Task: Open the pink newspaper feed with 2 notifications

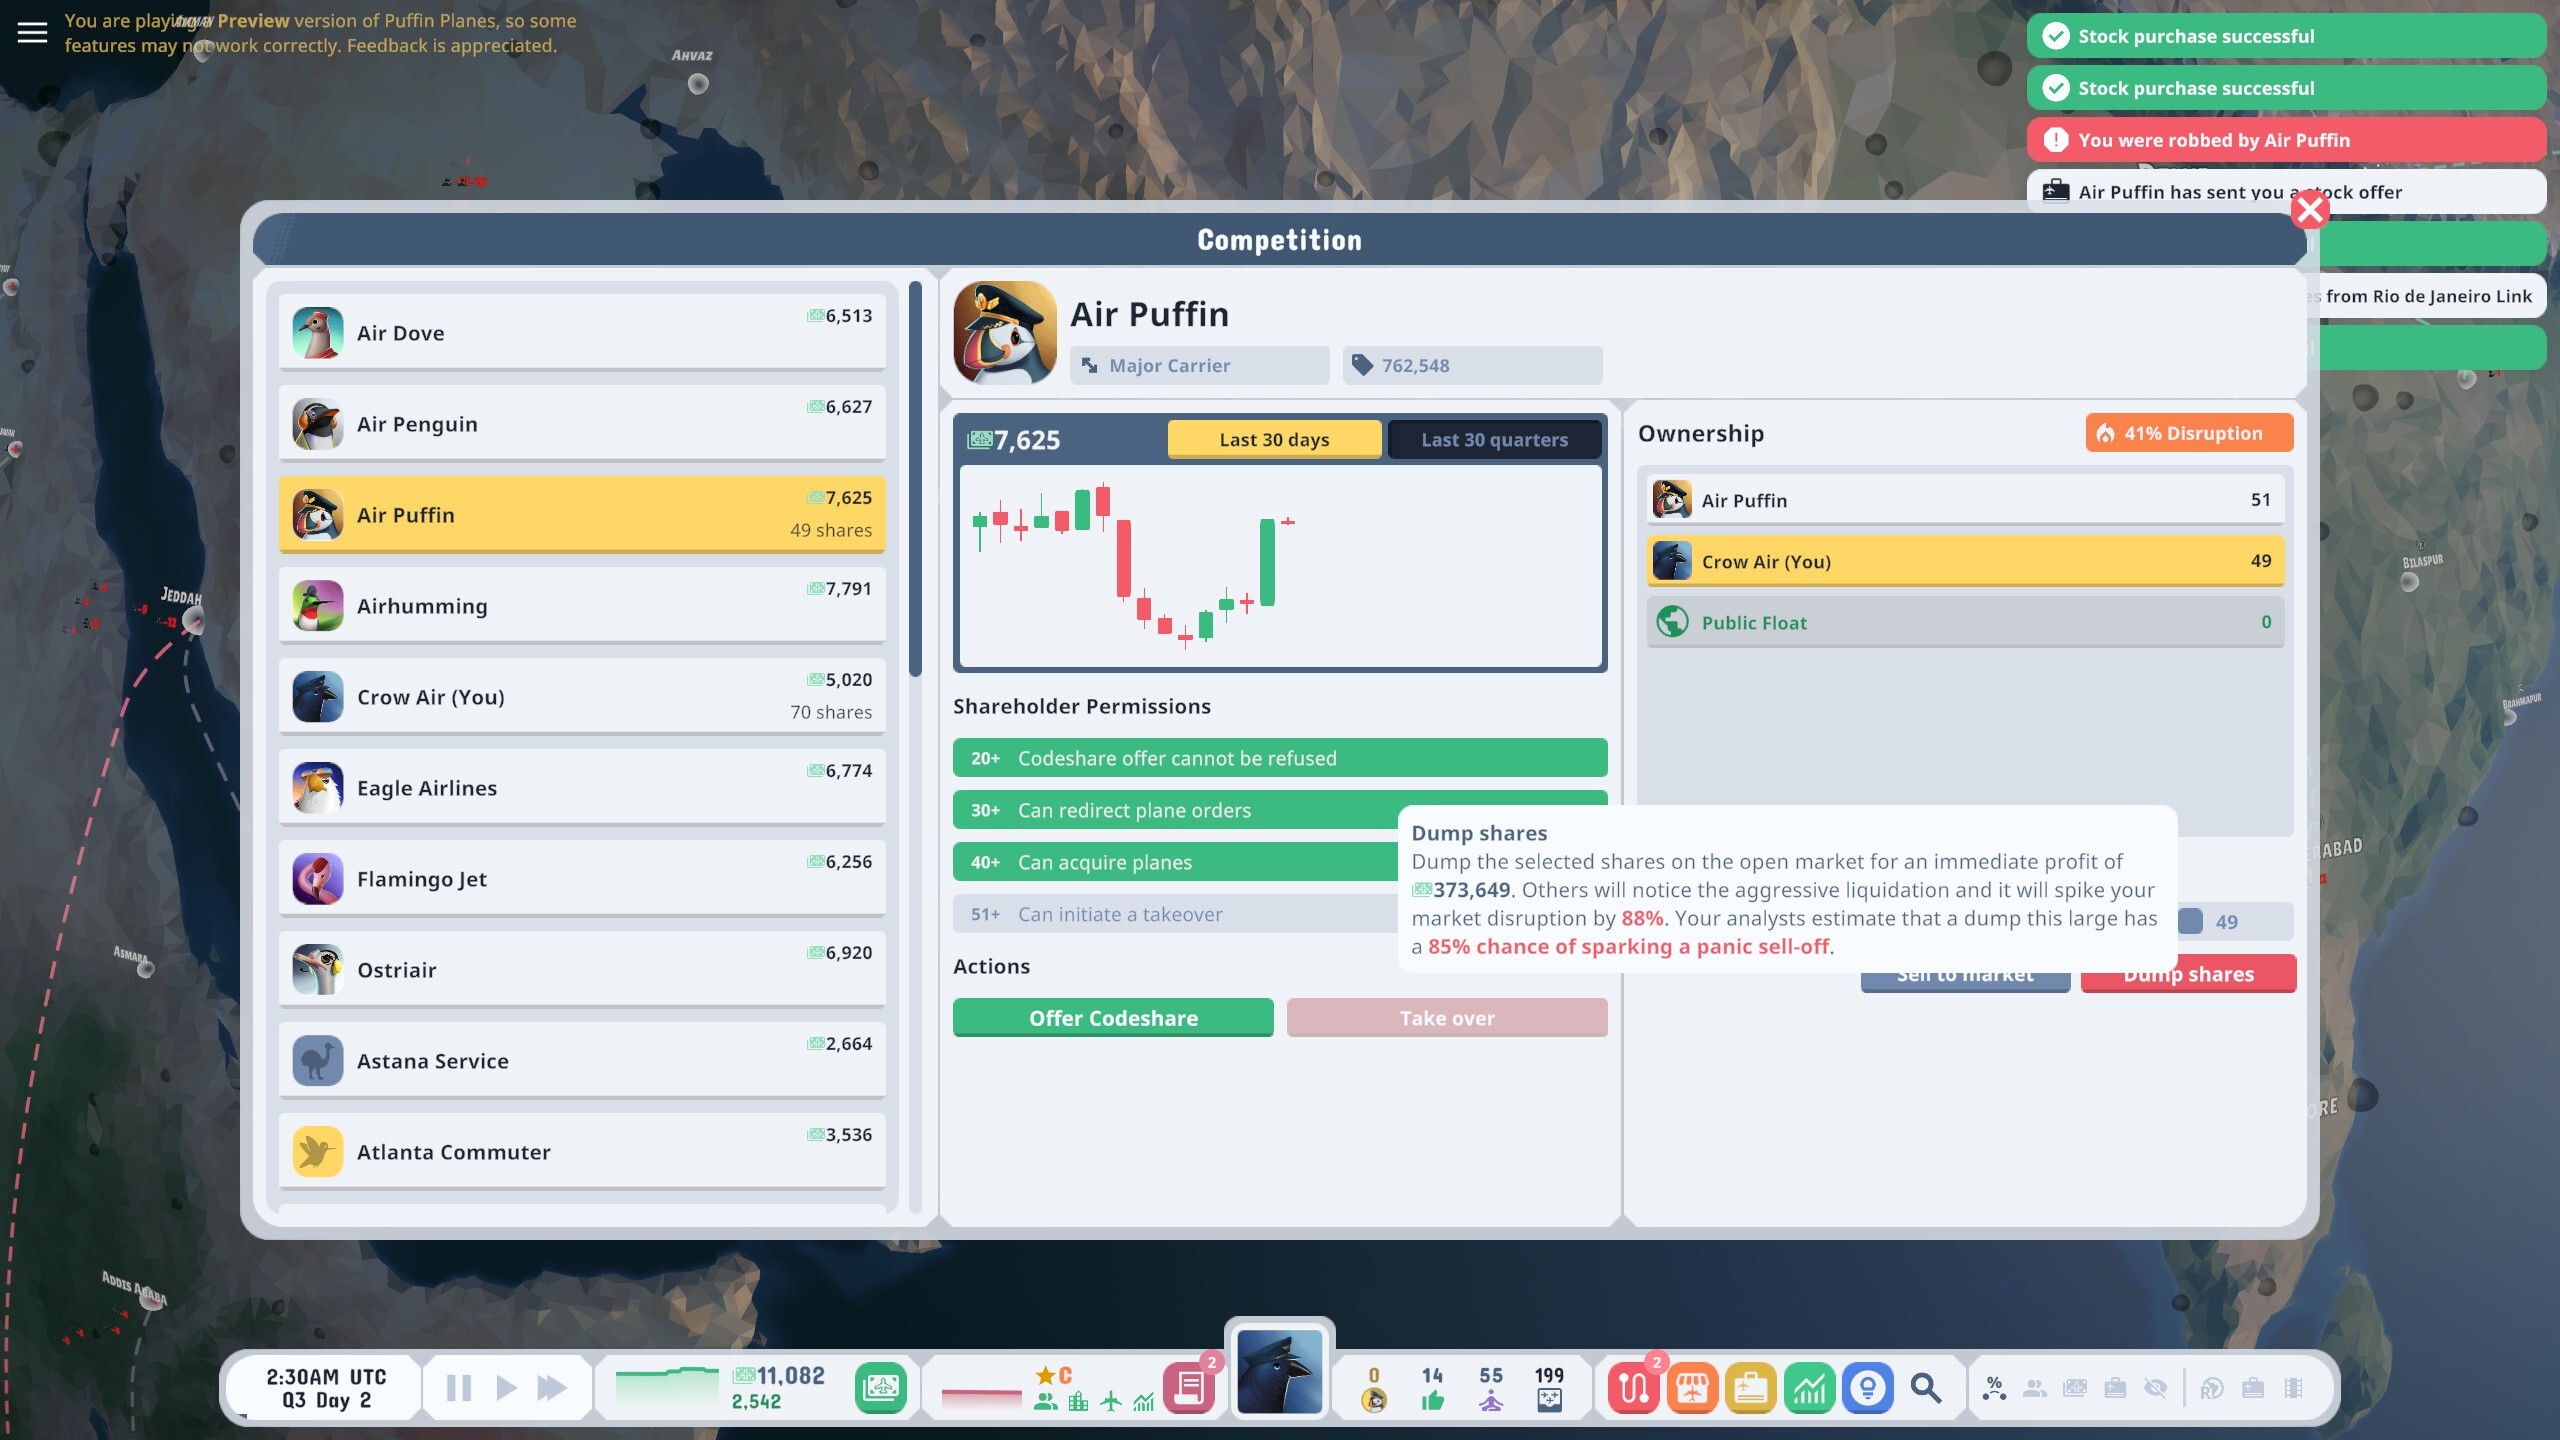Action: click(x=1190, y=1388)
